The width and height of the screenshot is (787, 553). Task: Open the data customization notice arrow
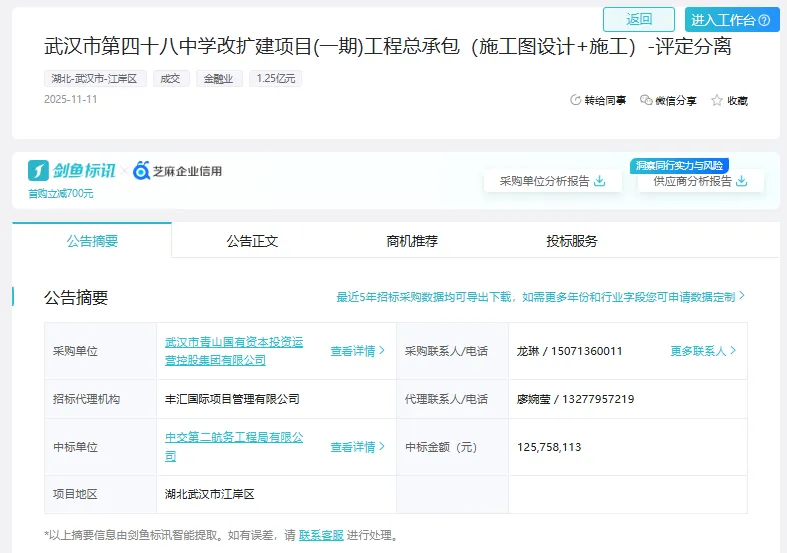point(741,297)
